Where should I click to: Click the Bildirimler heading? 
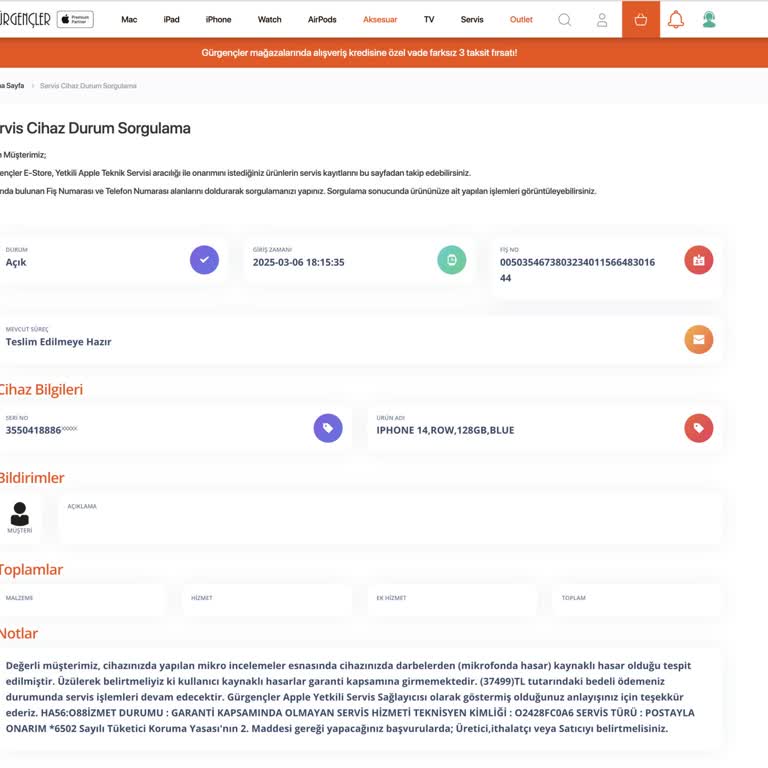(x=32, y=478)
